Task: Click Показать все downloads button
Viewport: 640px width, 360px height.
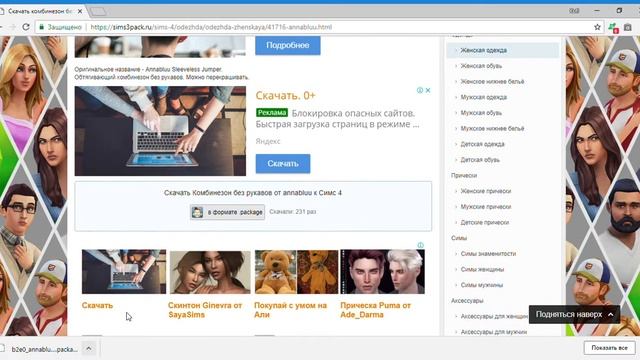Action: pyautogui.click(x=609, y=348)
